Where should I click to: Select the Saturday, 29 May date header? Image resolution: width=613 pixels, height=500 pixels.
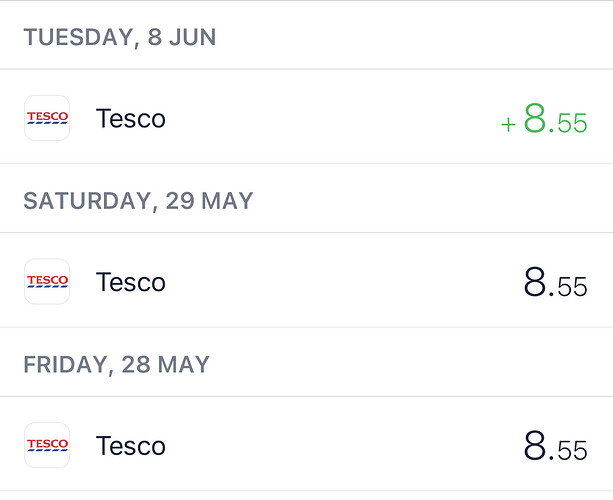138,201
